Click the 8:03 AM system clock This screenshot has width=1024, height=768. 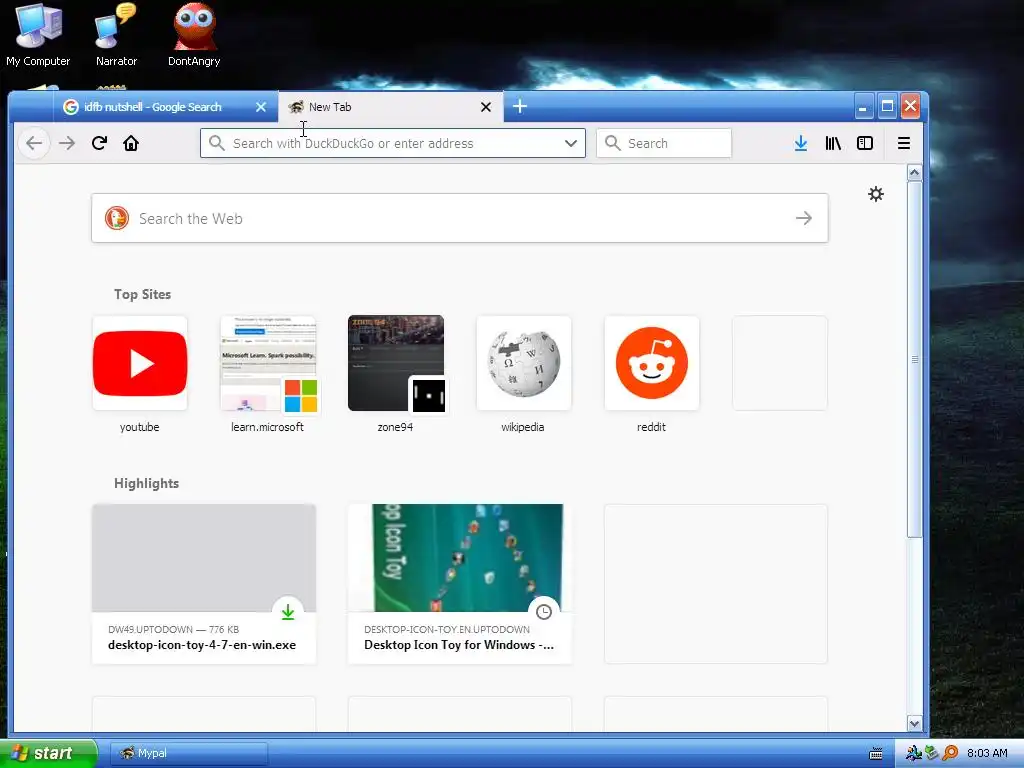[987, 753]
